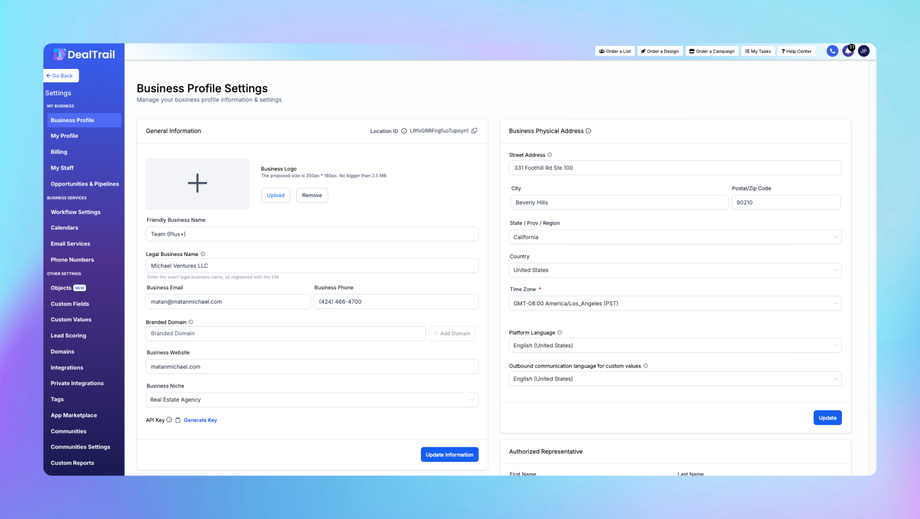920x519 pixels.
Task: Show Platform Language info icon
Action: point(559,333)
